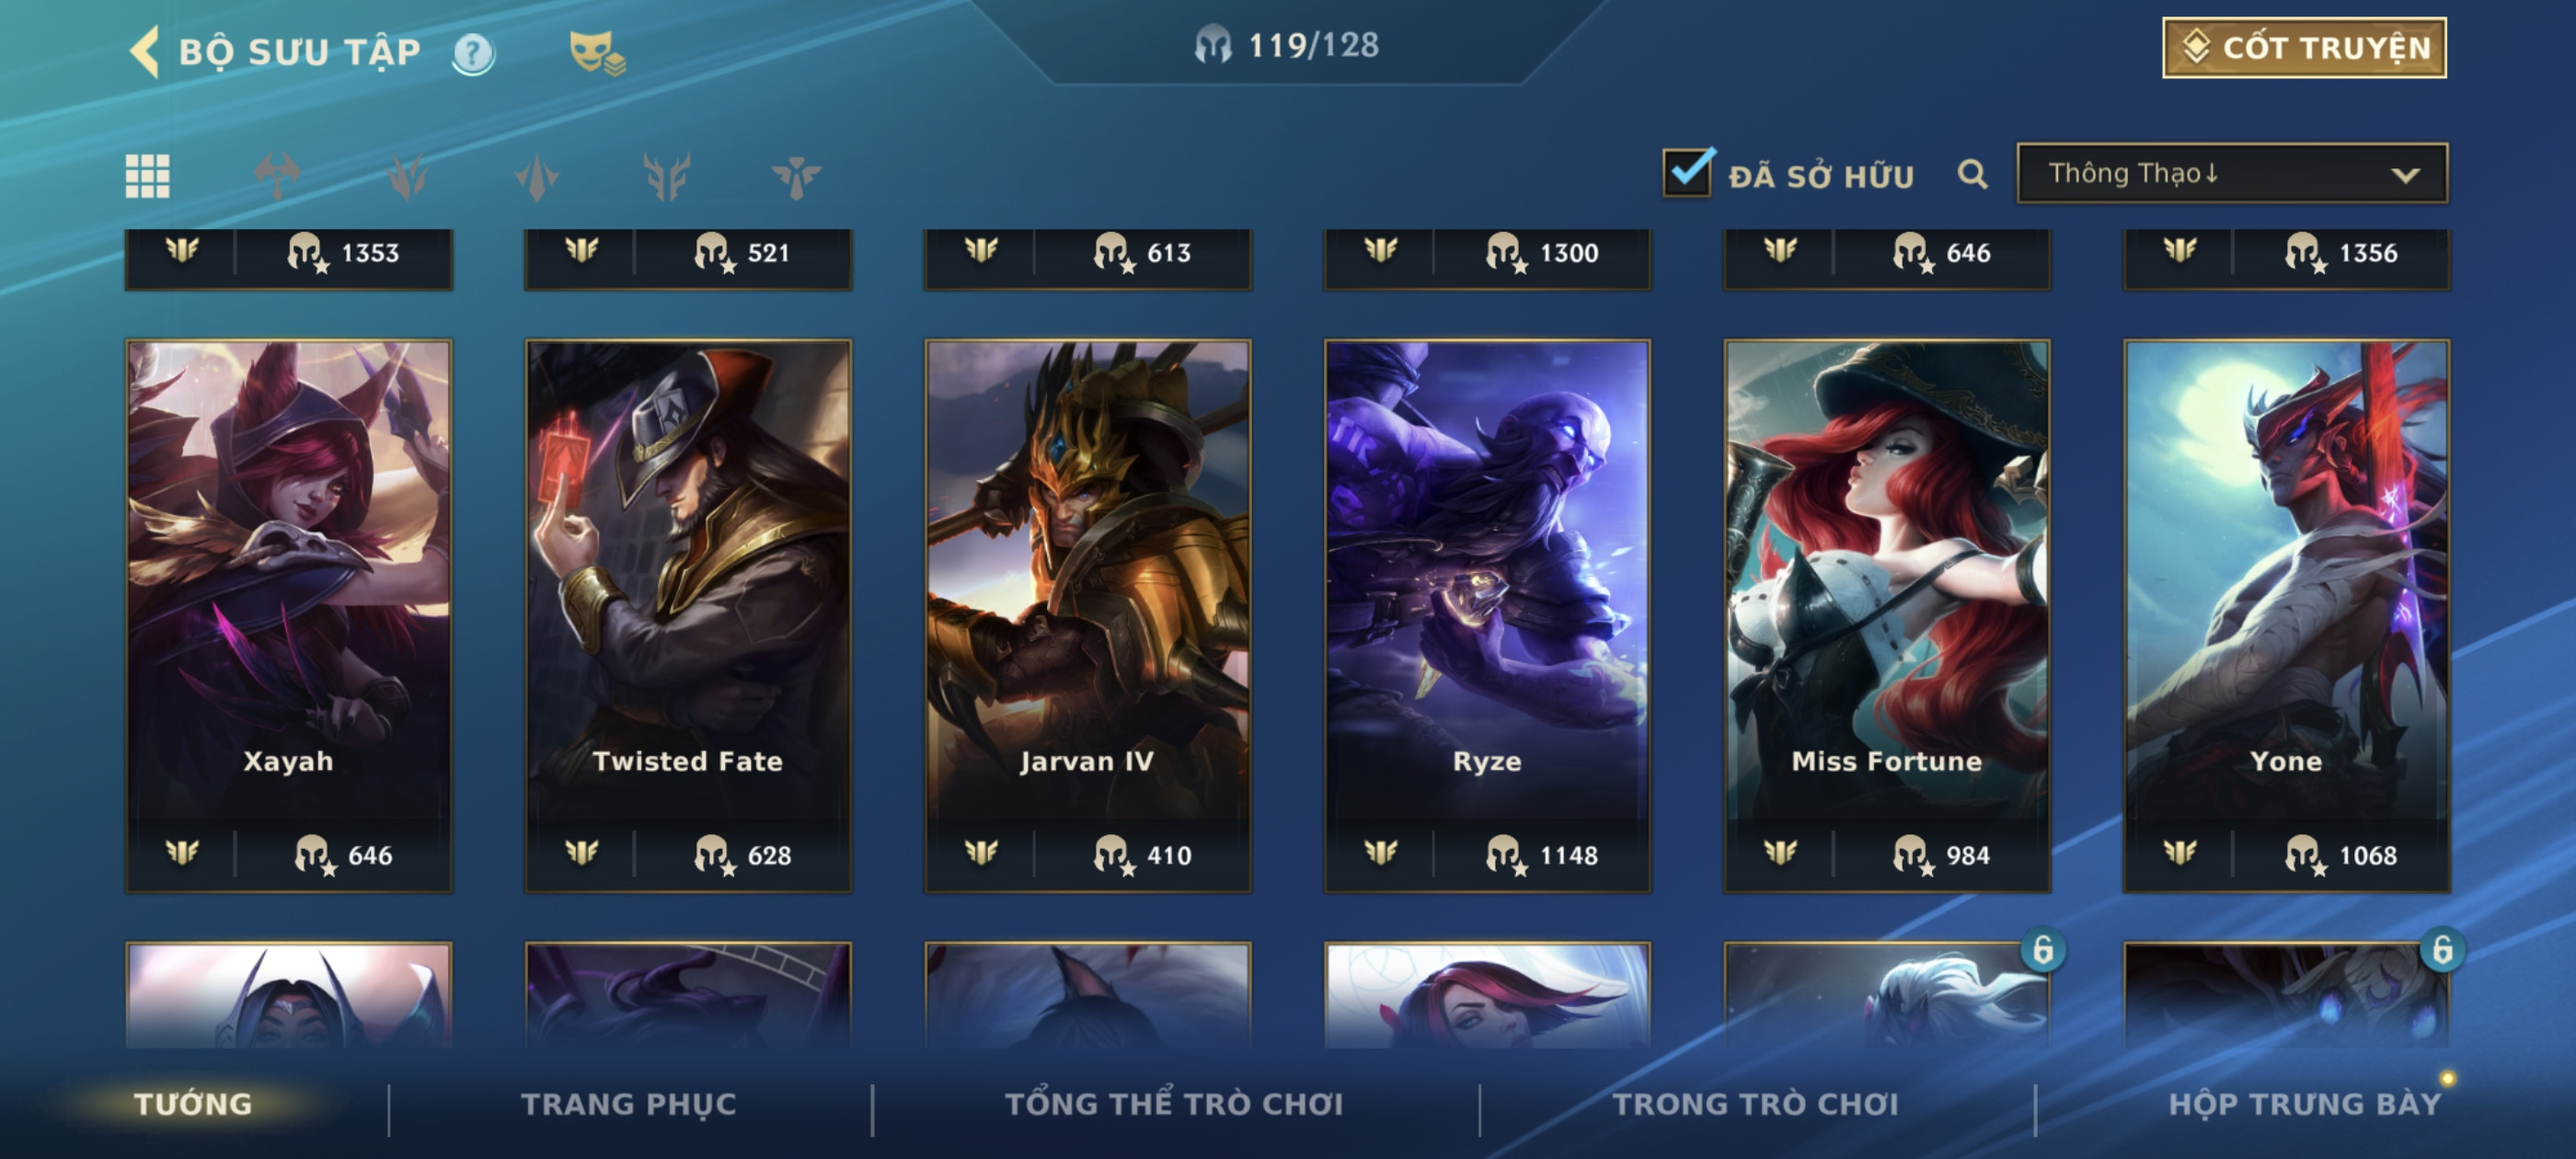This screenshot has width=2576, height=1159.
Task: Open the golden mask and coins icon
Action: [x=596, y=53]
